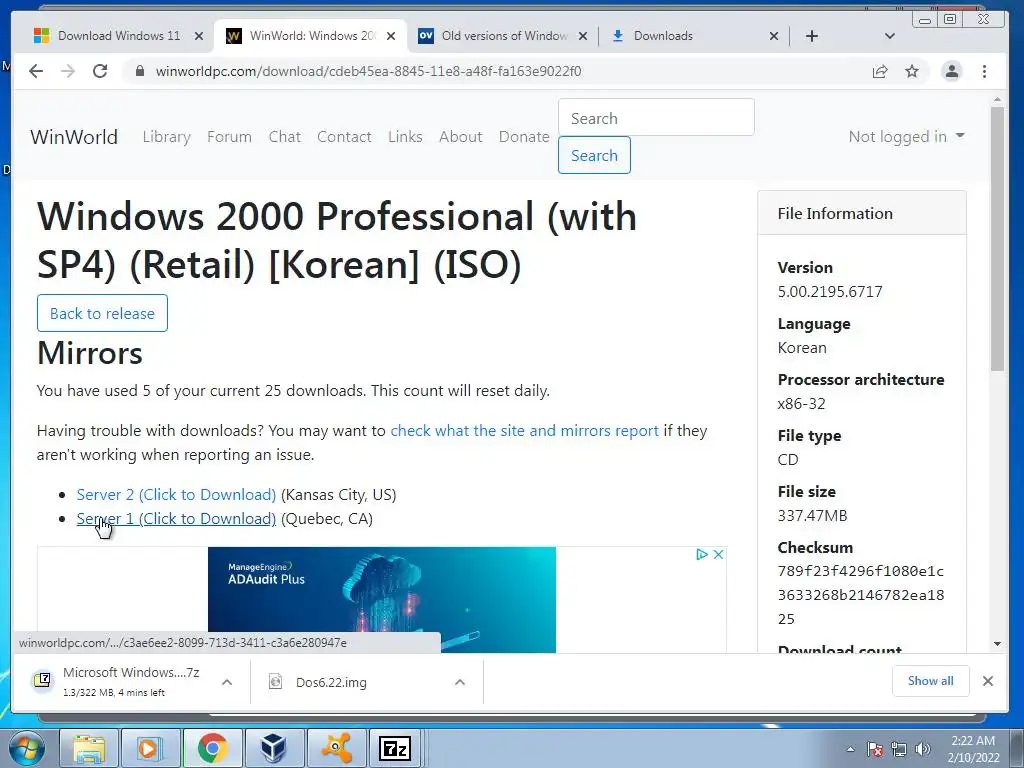Open the Chat nav item

tap(285, 136)
